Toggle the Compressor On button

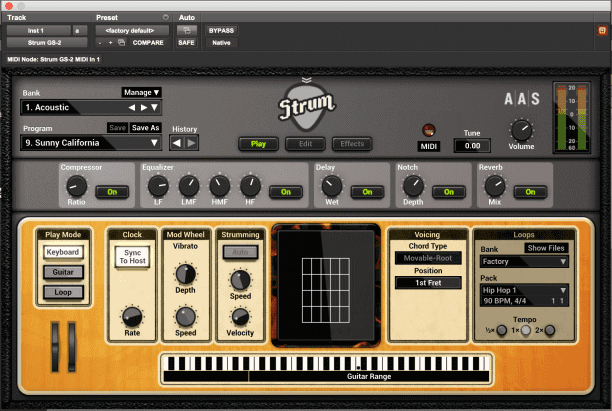click(112, 192)
